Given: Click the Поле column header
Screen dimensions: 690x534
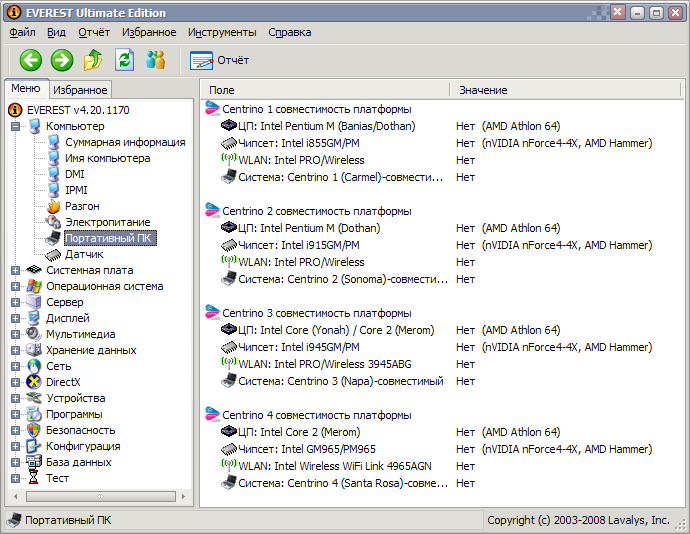Looking at the screenshot, I should point(325,90).
